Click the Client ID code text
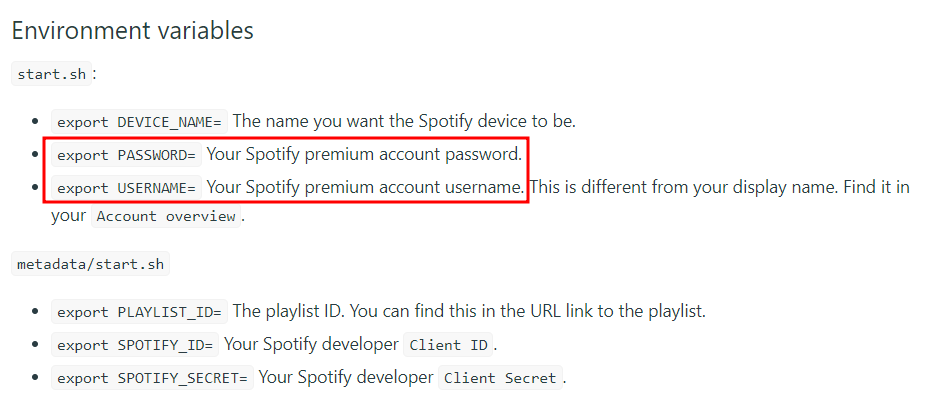The image size is (928, 402). (x=448, y=345)
